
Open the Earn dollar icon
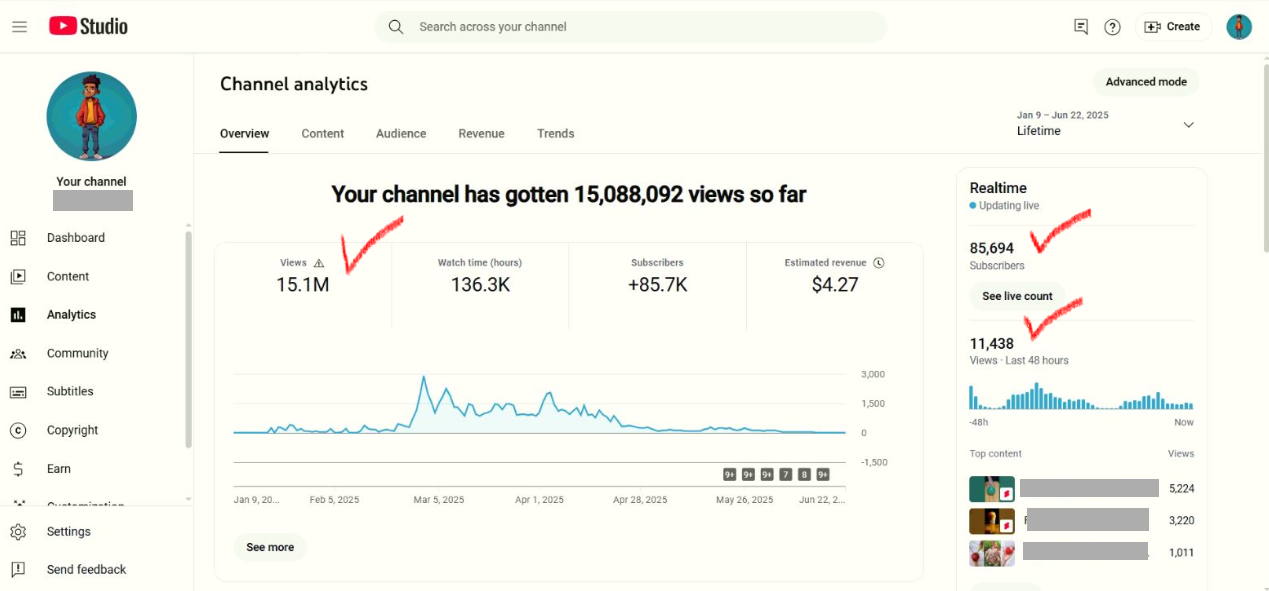coord(18,469)
